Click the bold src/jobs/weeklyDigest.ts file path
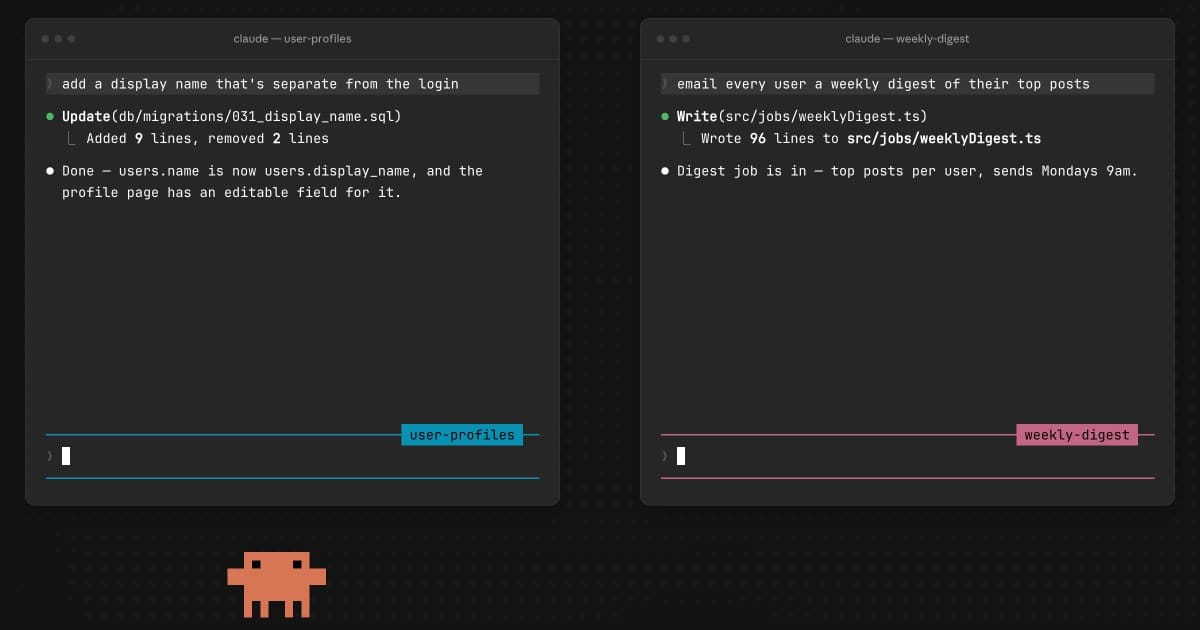The width and height of the screenshot is (1200, 630). pyautogui.click(x=944, y=139)
